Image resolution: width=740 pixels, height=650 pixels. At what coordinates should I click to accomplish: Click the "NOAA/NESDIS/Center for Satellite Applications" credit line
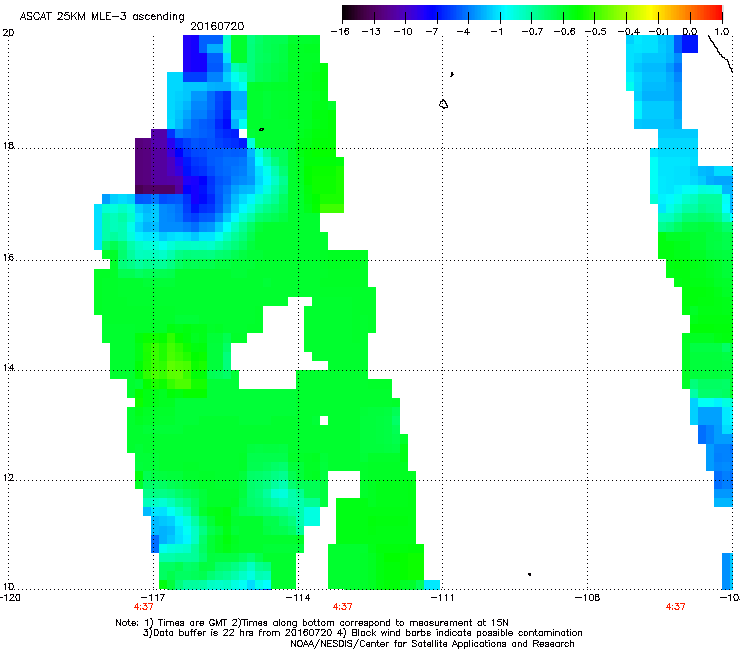(x=432, y=644)
